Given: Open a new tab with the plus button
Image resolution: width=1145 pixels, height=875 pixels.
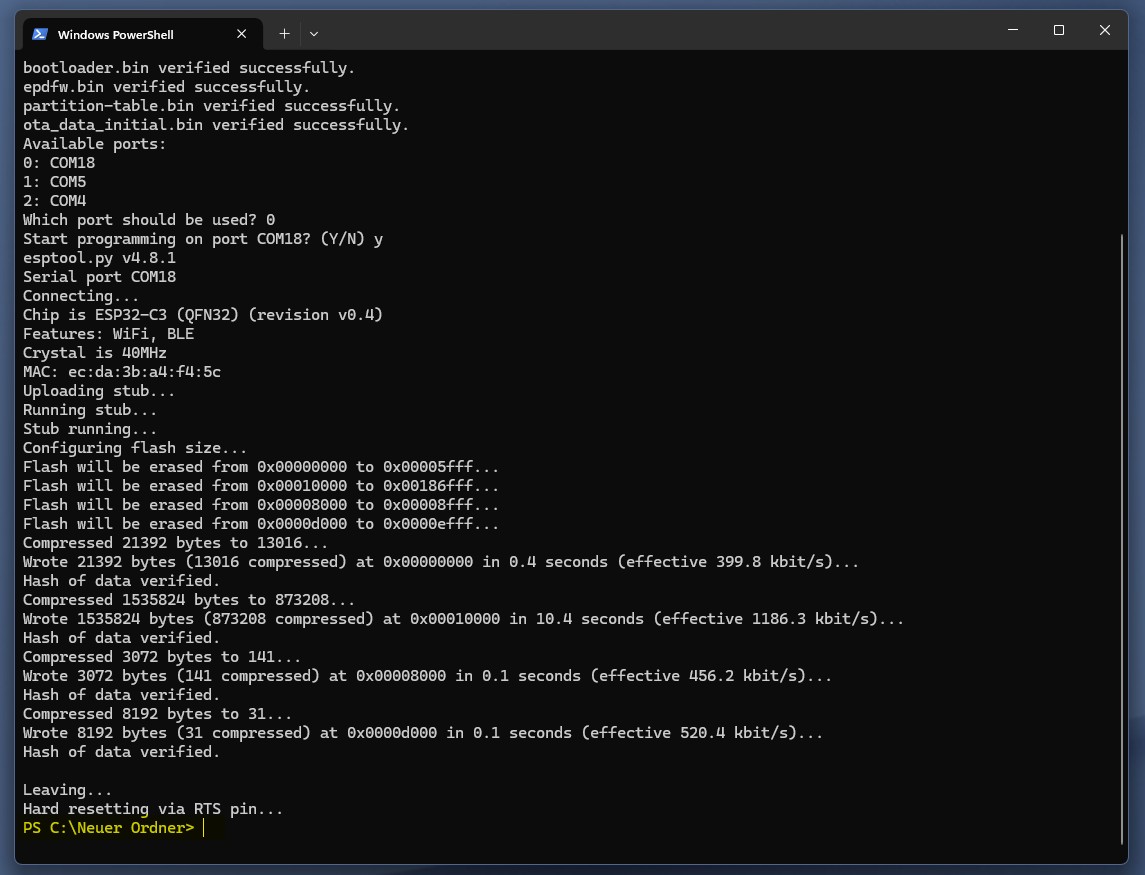Looking at the screenshot, I should 284,34.
